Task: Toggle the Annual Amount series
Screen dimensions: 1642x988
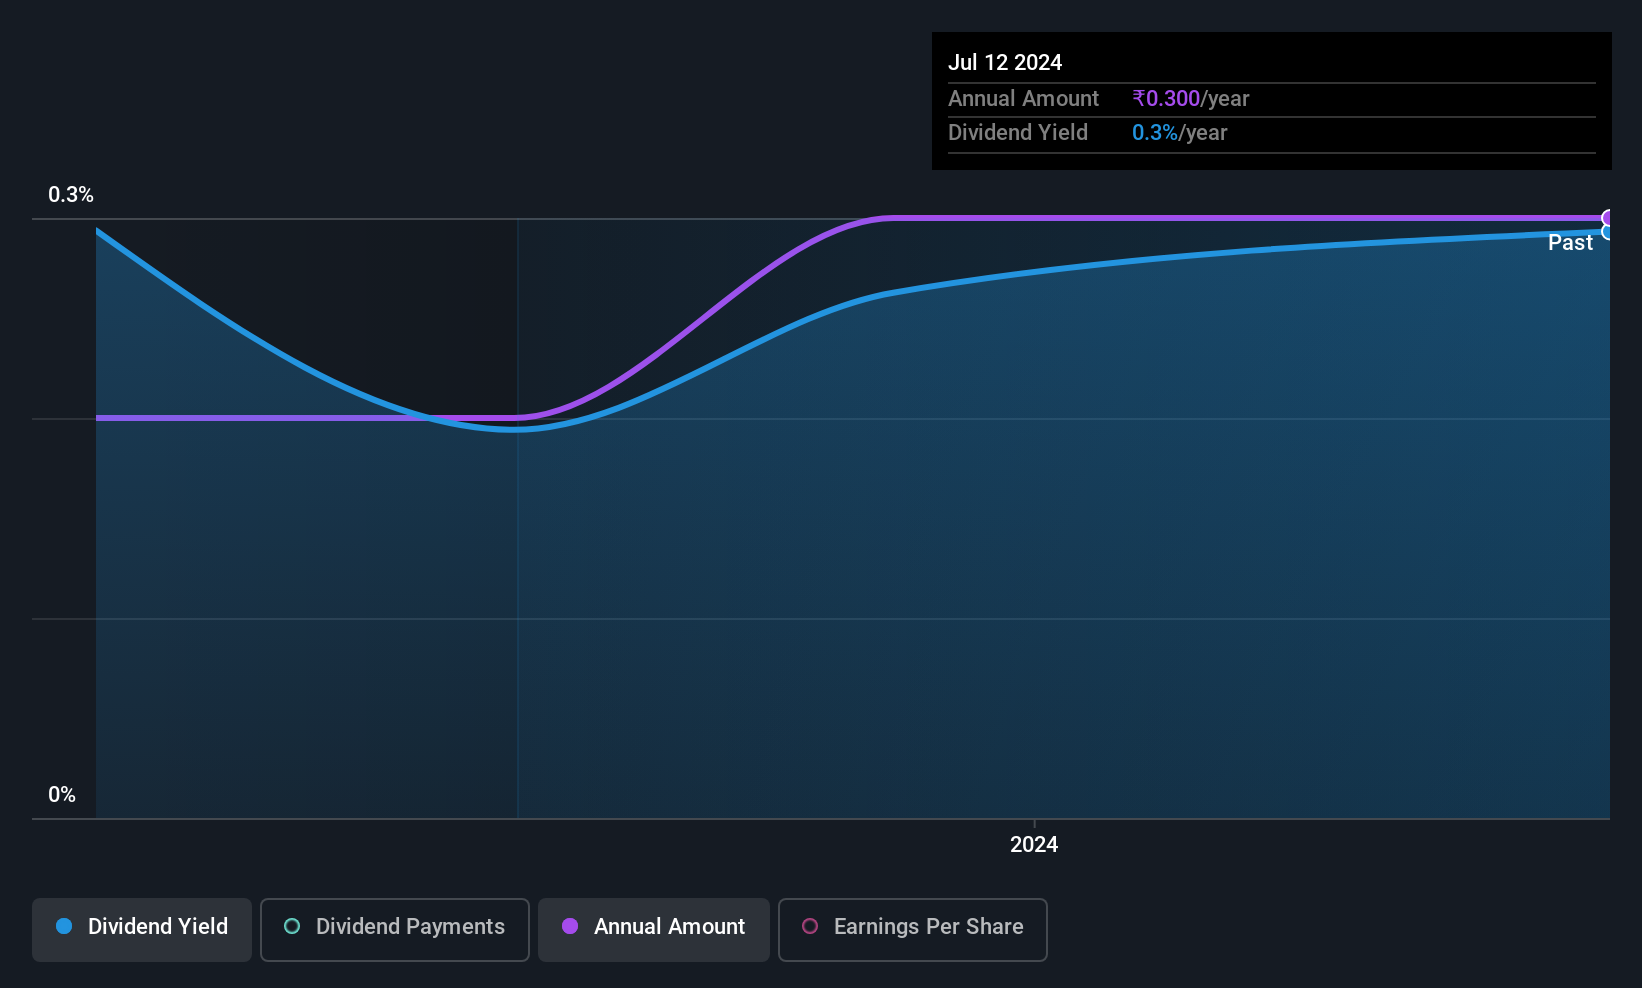Action: coord(654,929)
